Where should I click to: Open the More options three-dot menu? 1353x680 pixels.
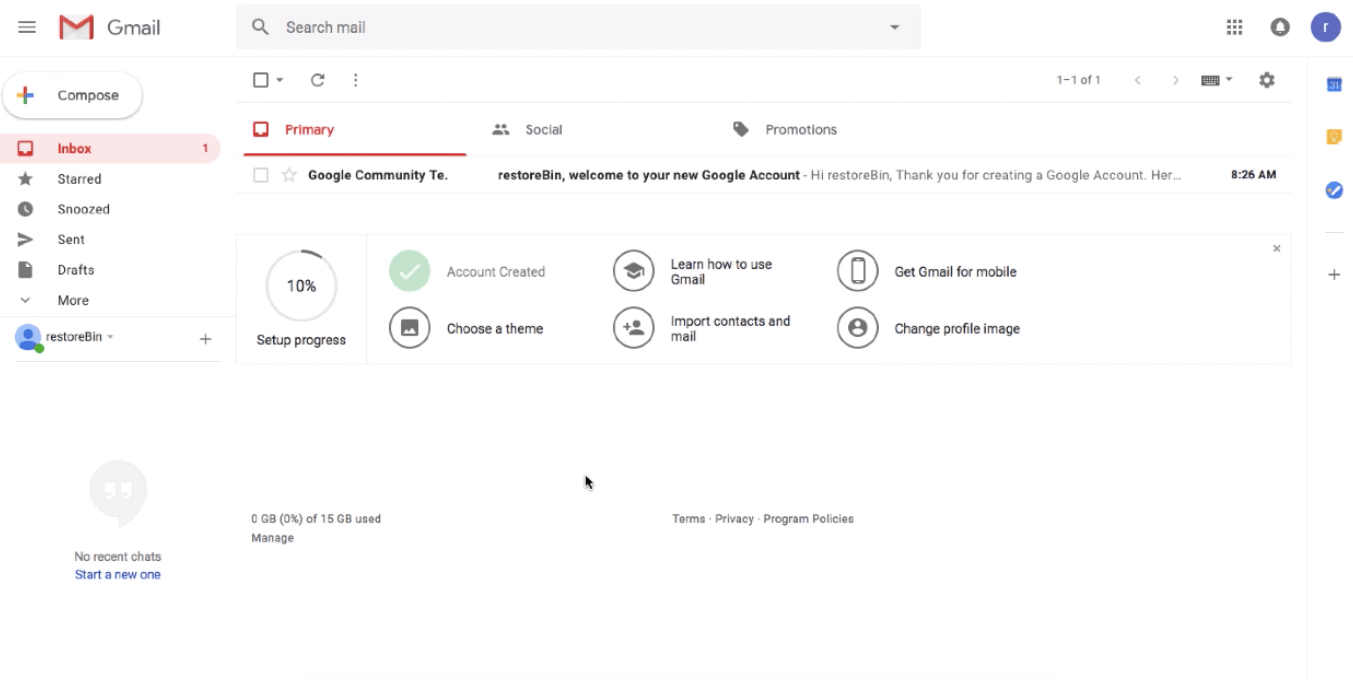[356, 80]
